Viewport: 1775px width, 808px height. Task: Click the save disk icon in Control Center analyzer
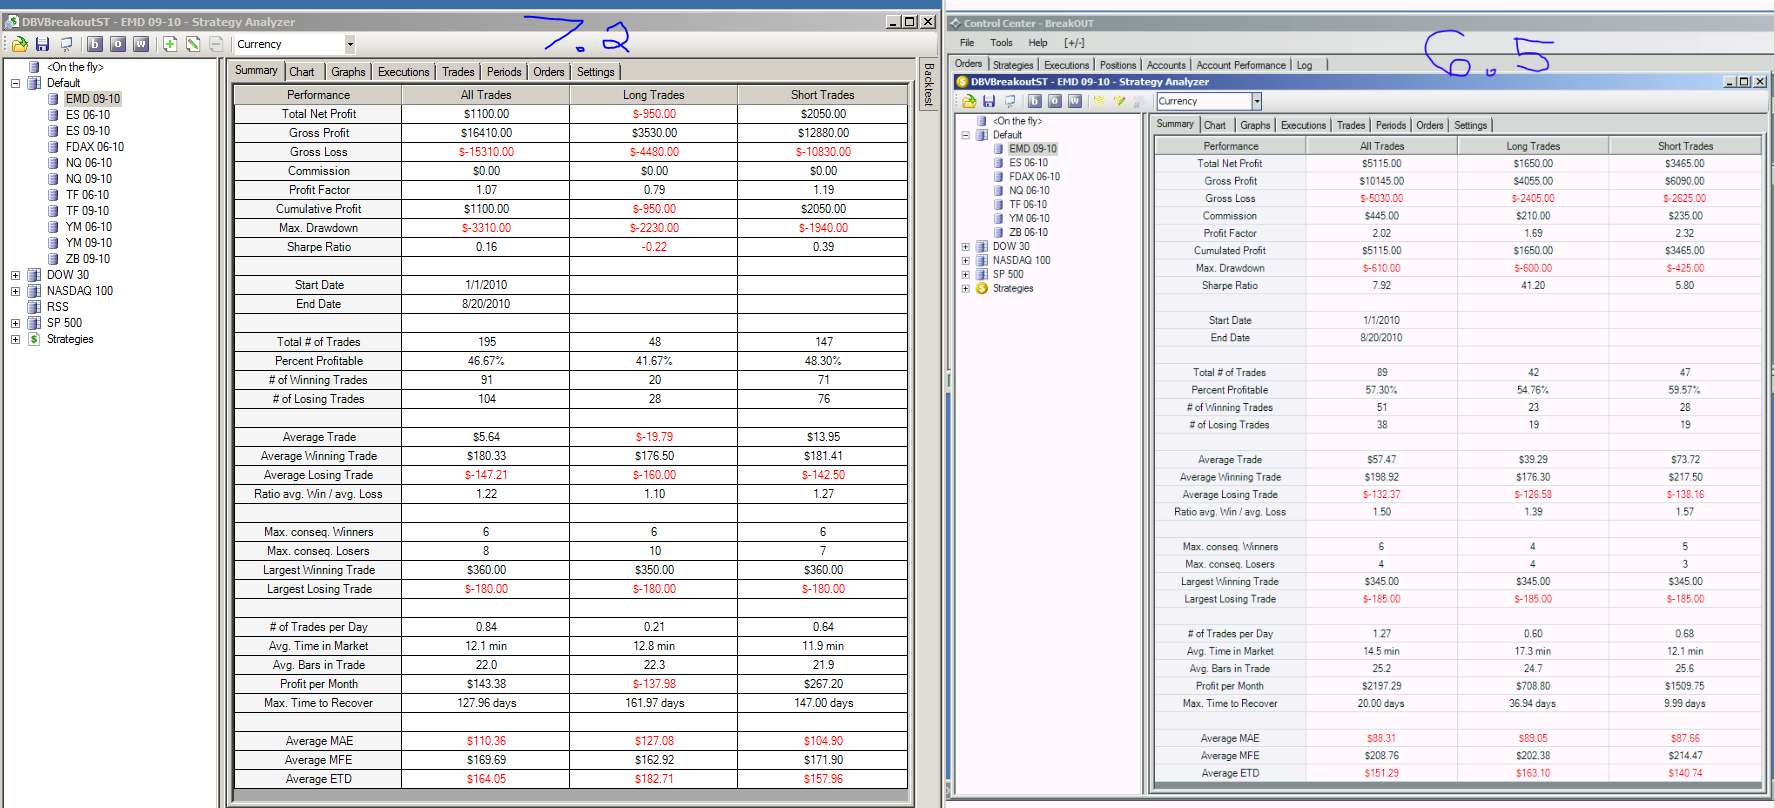(x=989, y=101)
